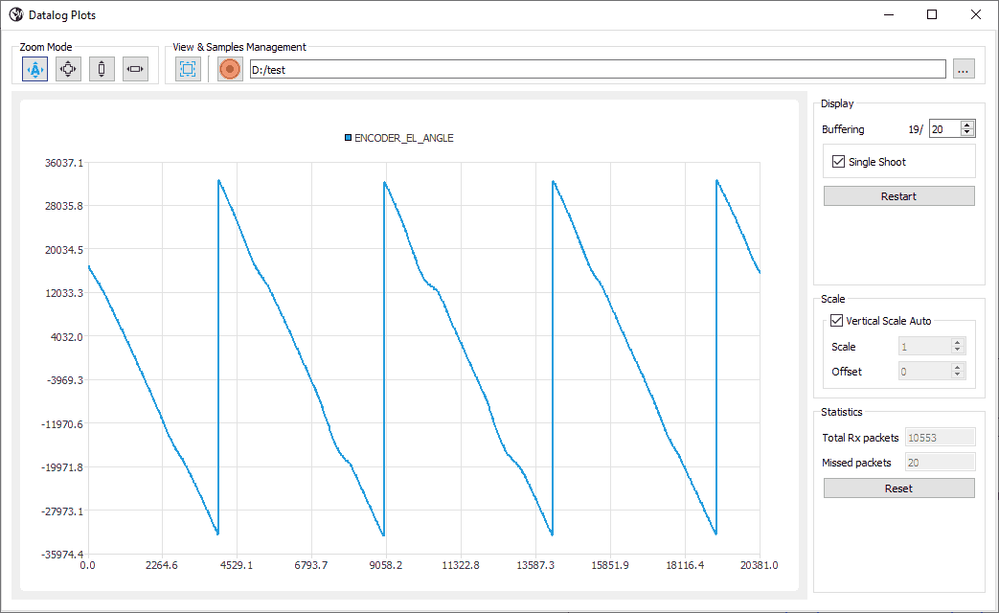This screenshot has width=999, height=613.
Task: Click the D:/test path field
Action: coord(598,69)
